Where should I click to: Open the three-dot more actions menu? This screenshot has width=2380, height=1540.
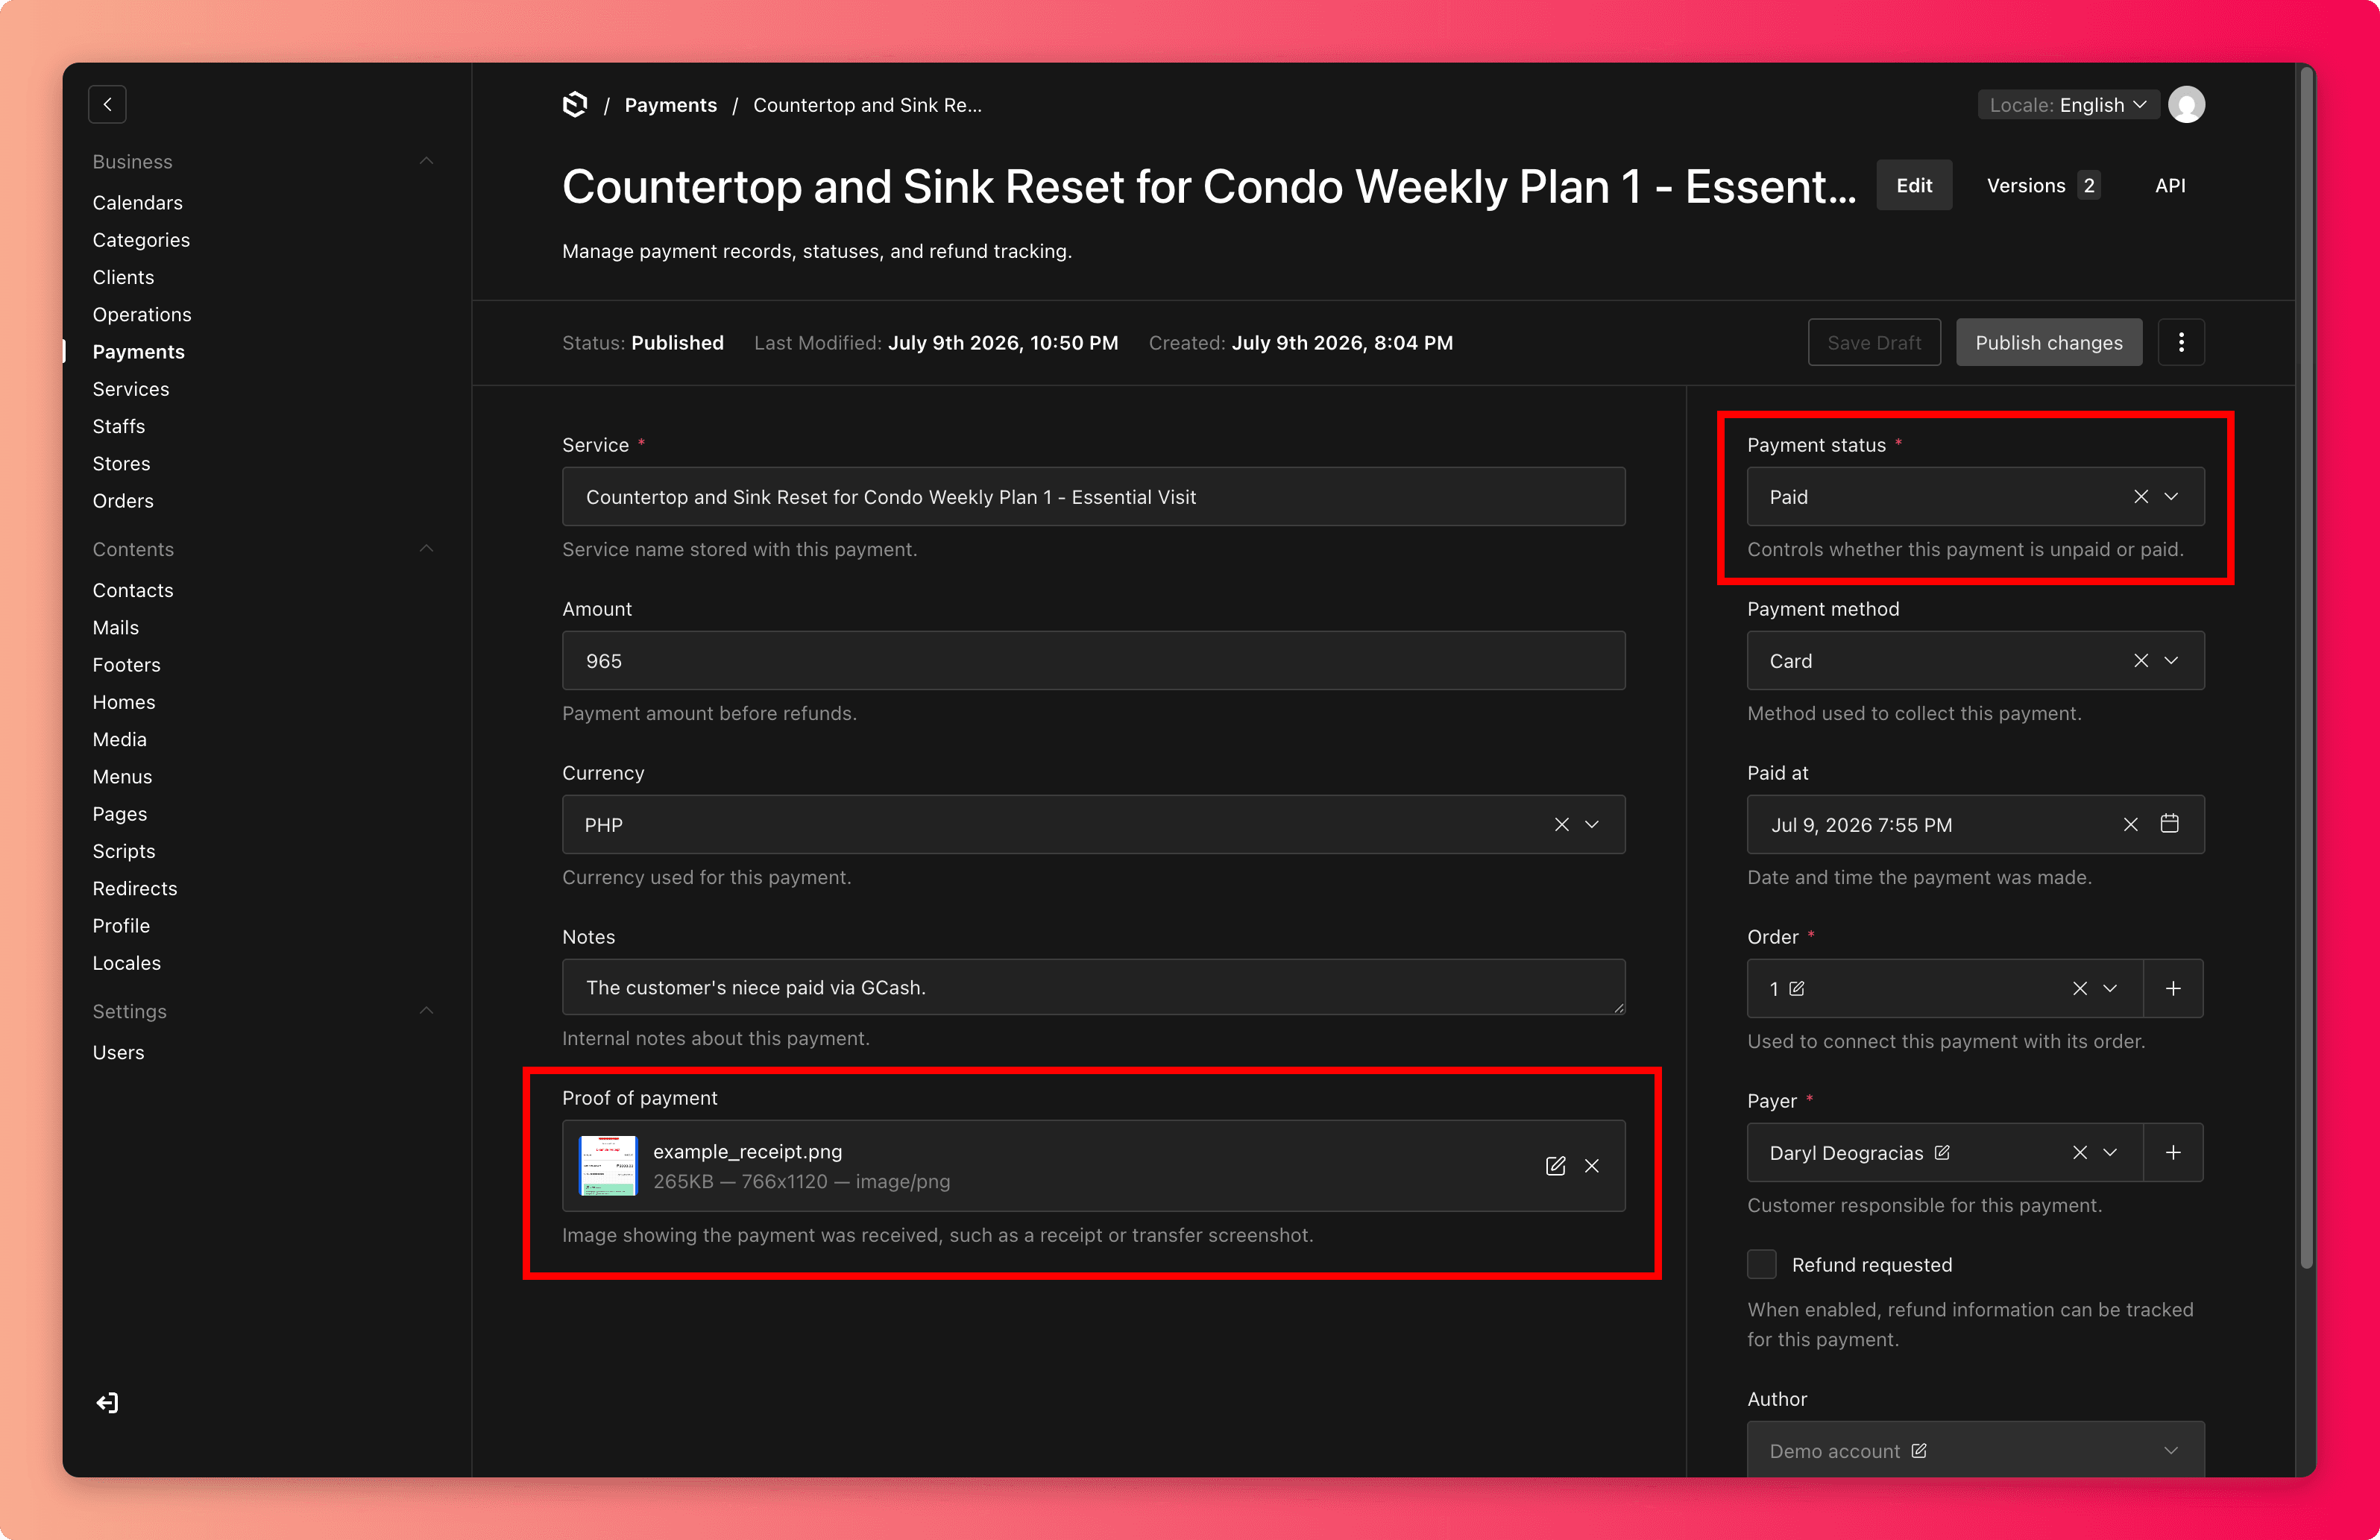coord(2181,342)
